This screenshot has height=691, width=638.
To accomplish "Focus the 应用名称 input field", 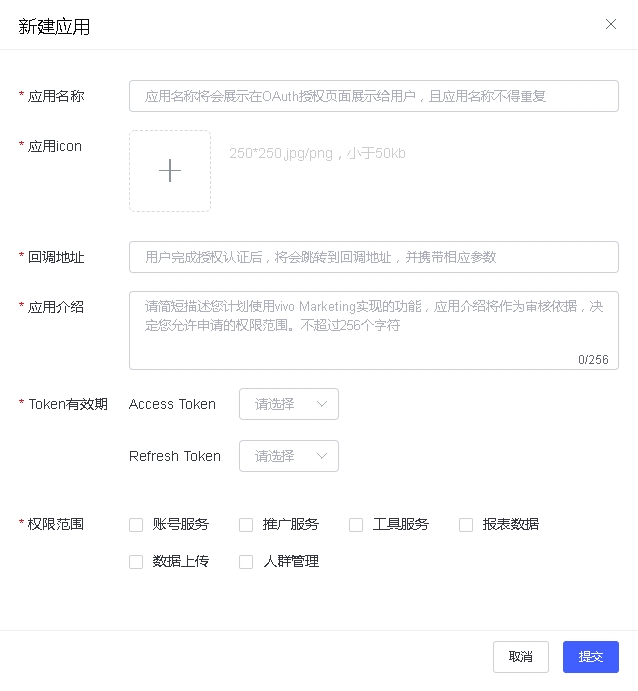I will pos(374,96).
